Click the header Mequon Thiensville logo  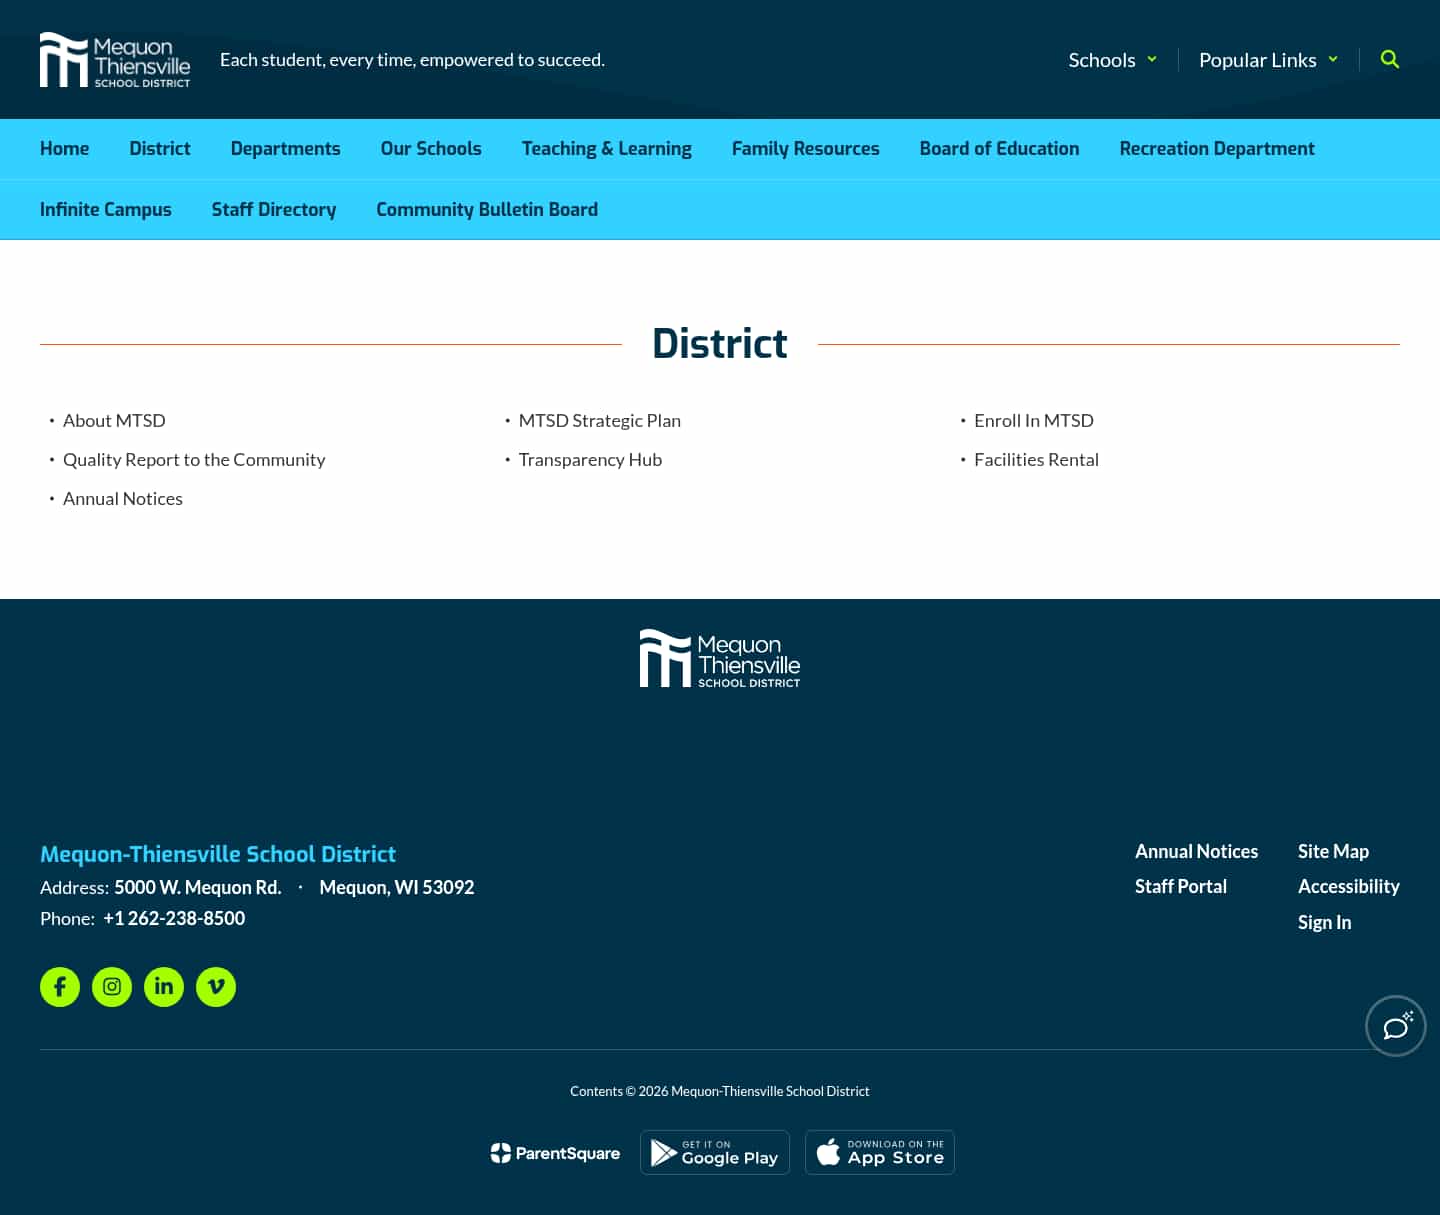click(115, 60)
